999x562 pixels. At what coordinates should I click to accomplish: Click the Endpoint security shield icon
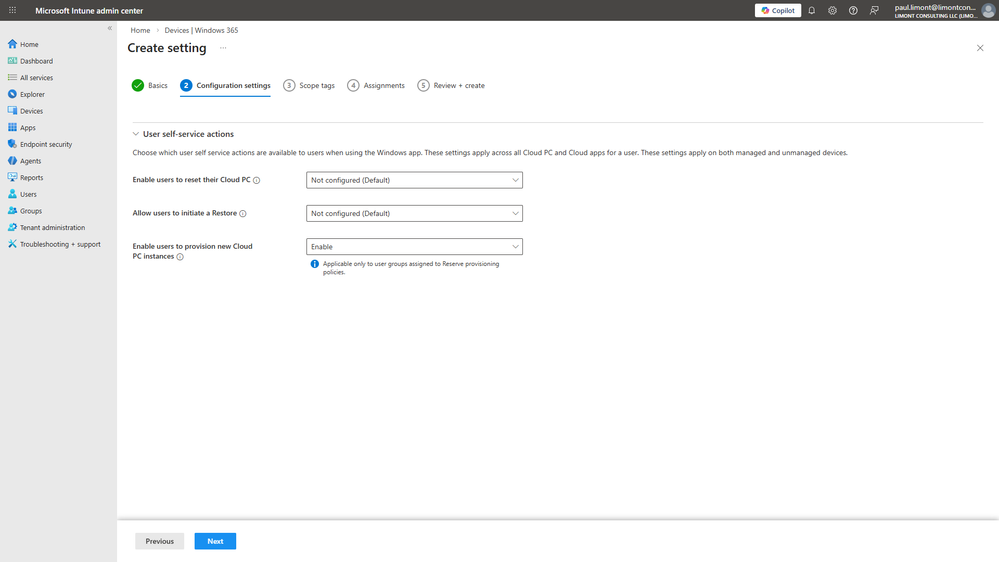(12, 144)
